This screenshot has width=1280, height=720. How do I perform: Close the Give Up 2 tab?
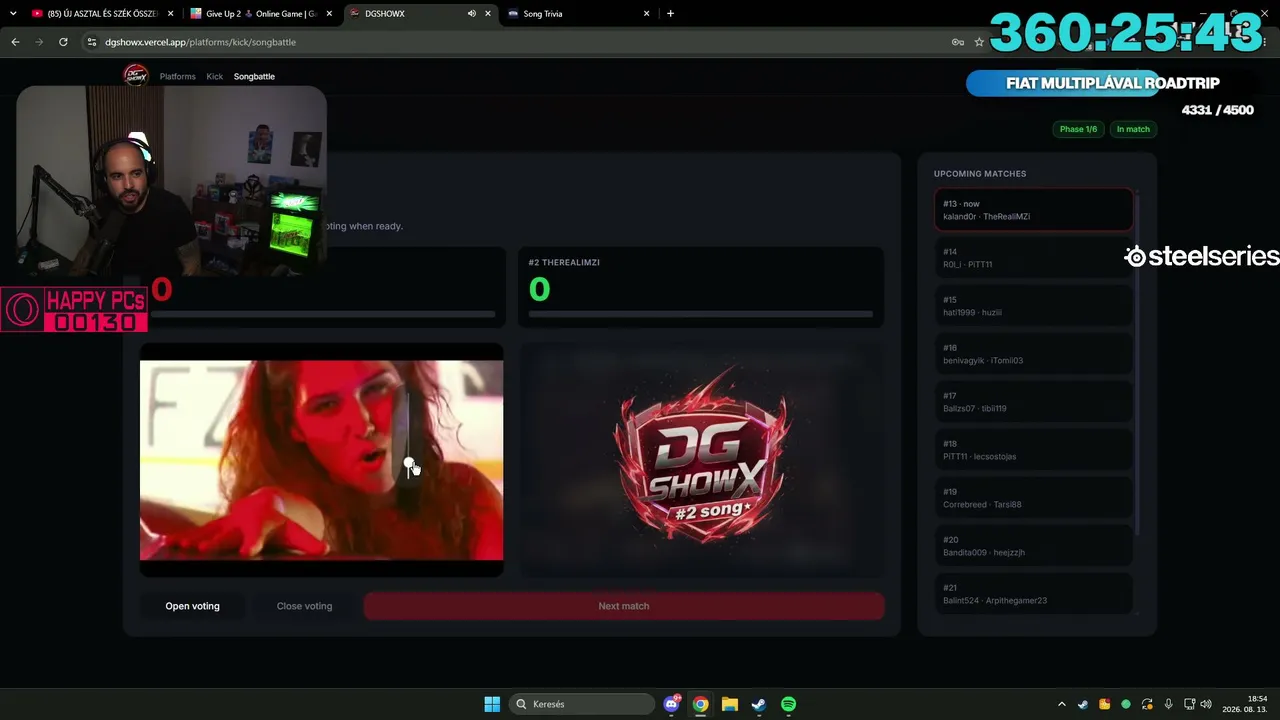click(328, 14)
